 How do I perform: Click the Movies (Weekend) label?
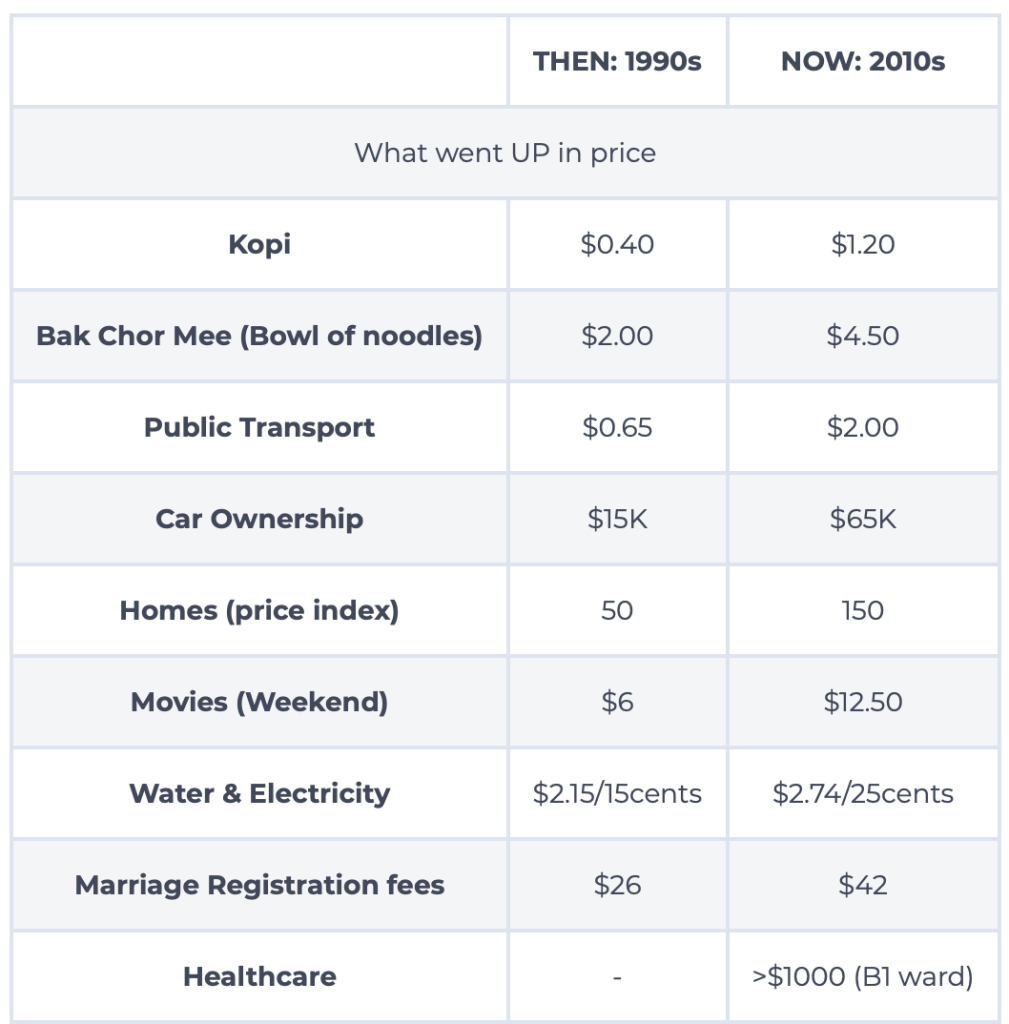[x=259, y=702]
